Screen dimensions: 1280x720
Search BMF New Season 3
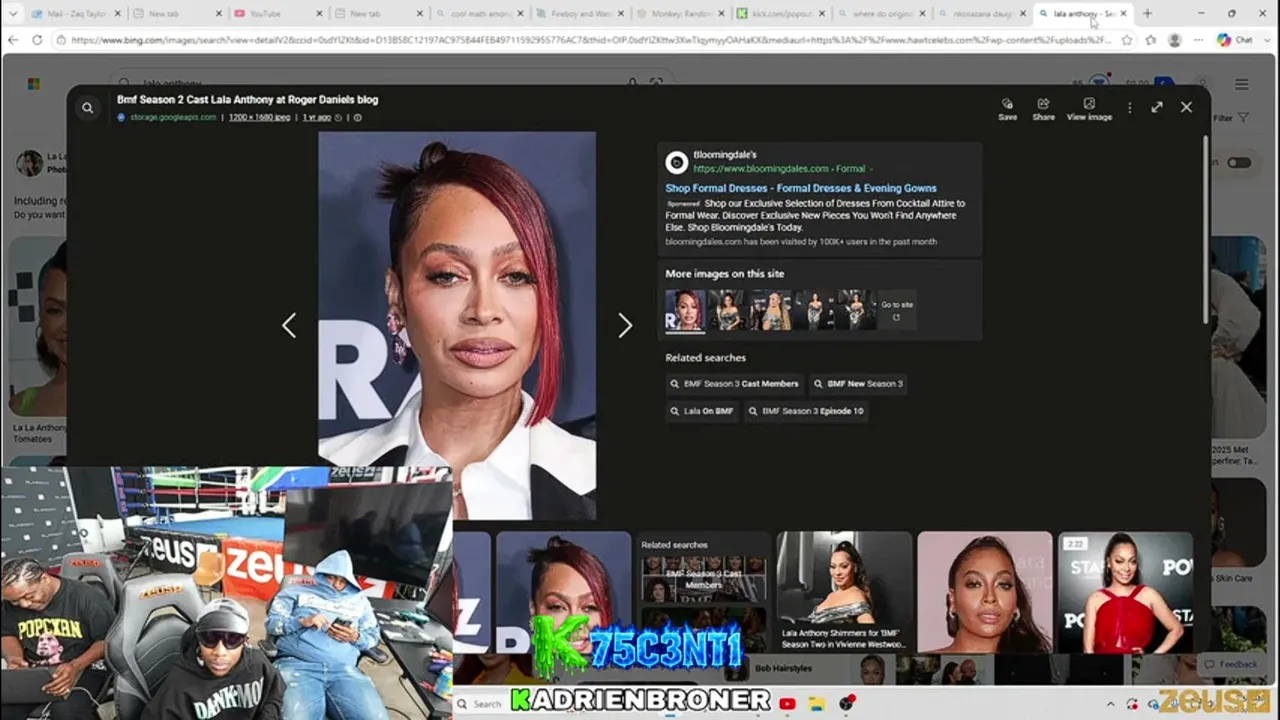[x=858, y=384]
